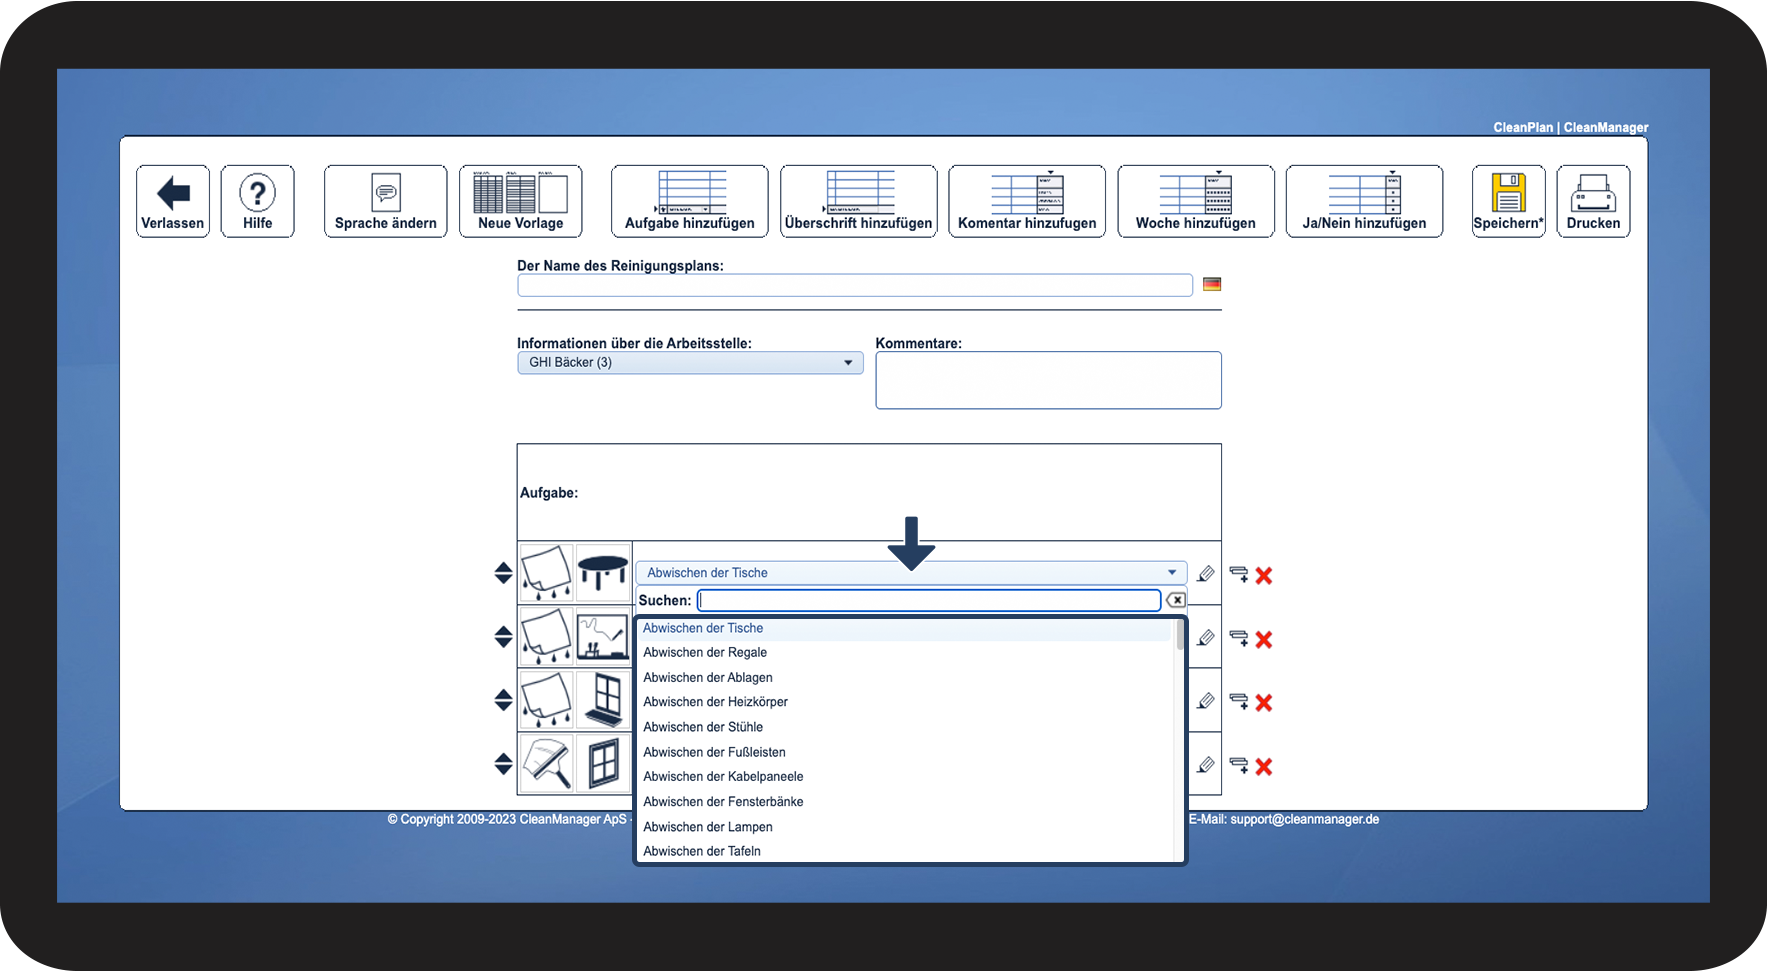1767x971 pixels.
Task: Delete the Abwischen der Tische row with red X
Action: click(x=1264, y=575)
